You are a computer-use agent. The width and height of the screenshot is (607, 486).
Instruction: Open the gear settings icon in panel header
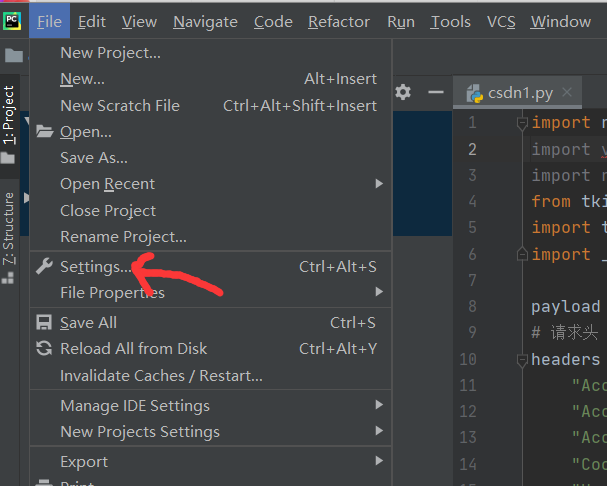[403, 92]
